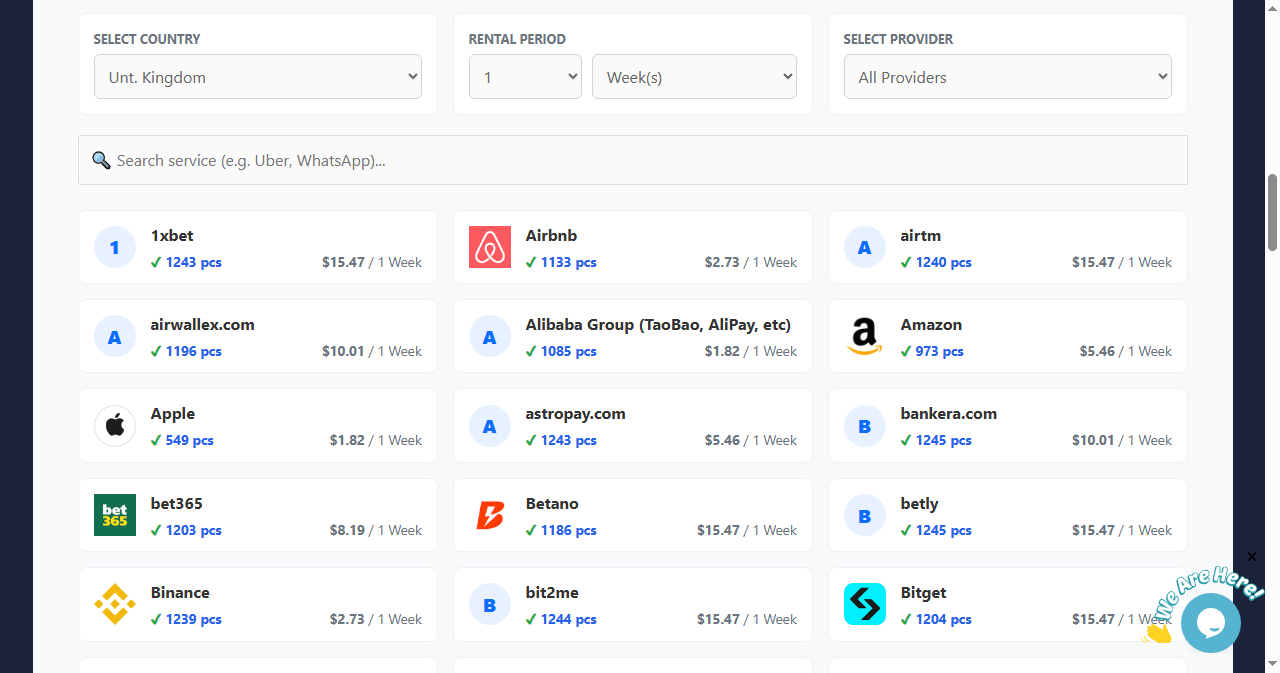This screenshot has height=673, width=1280.
Task: Click the astropay.com service title
Action: 576,414
